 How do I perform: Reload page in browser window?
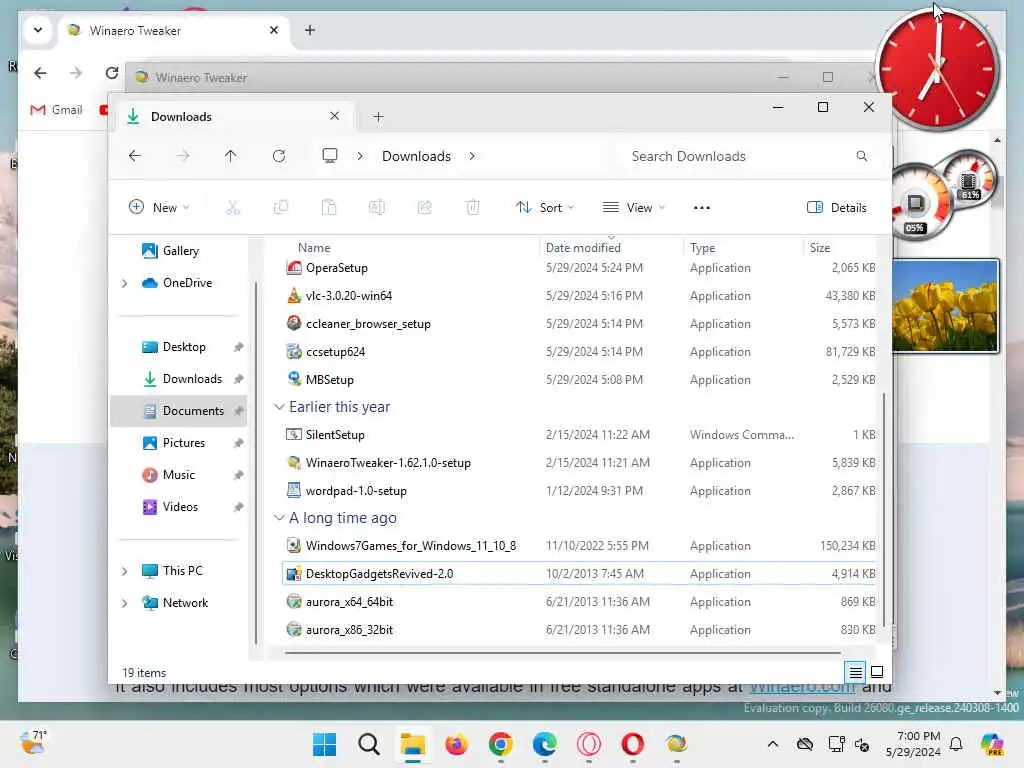[112, 73]
